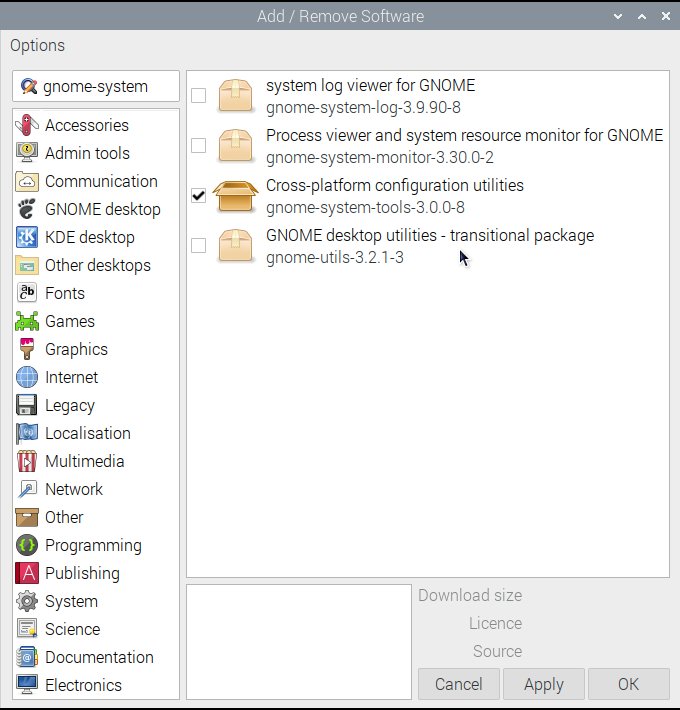Select the Admin tools category label
Viewport: 680px width, 710px height.
click(87, 153)
